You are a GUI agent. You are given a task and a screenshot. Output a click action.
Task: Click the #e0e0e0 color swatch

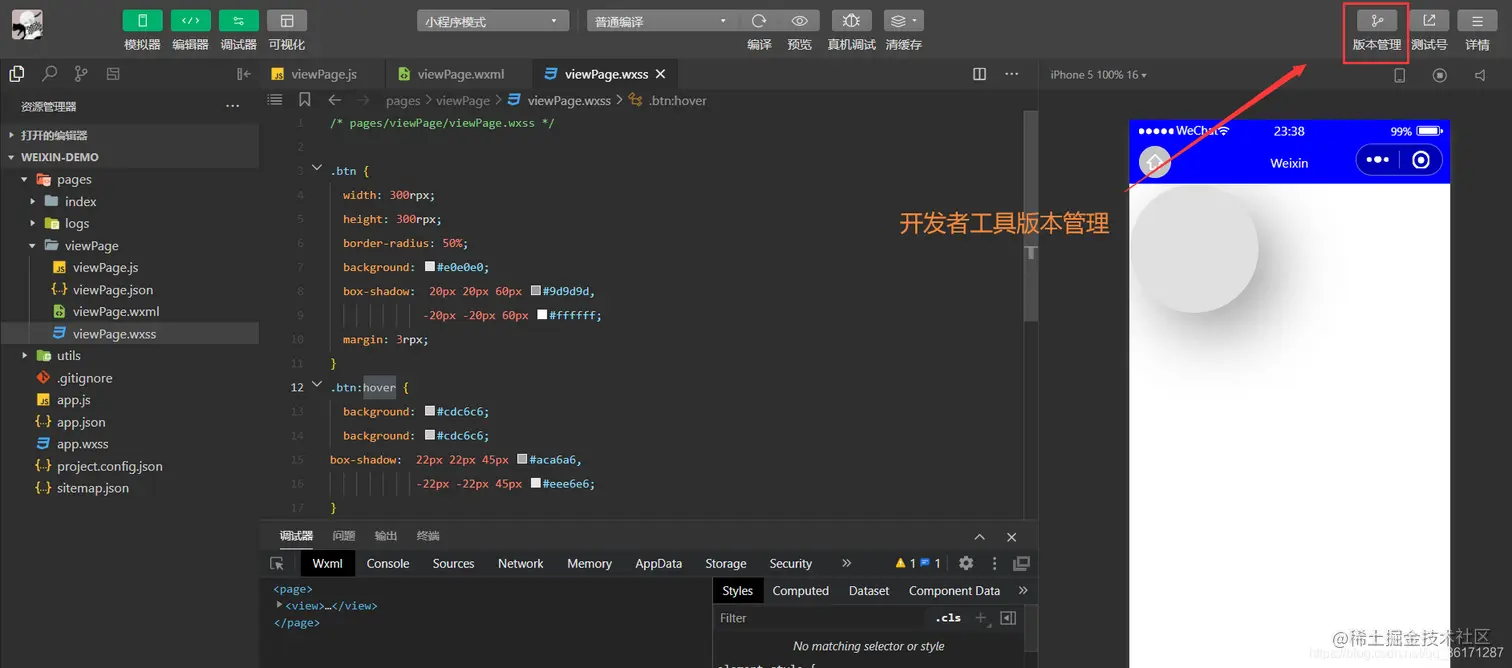[x=430, y=267]
